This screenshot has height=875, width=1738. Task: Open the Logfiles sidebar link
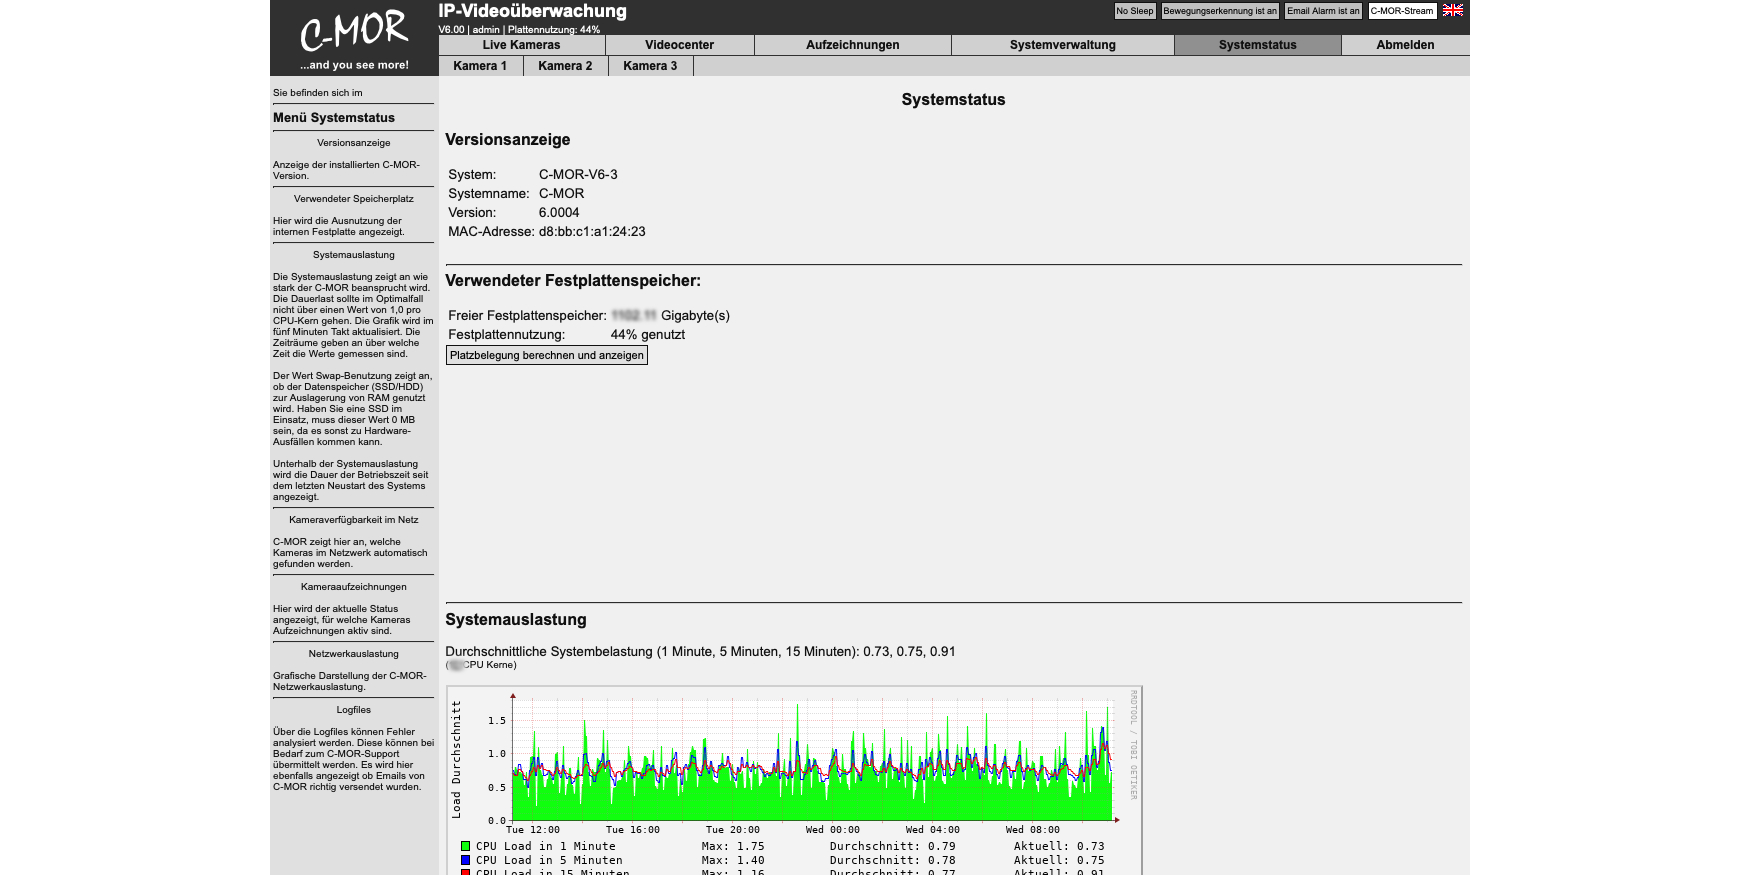[x=353, y=710]
